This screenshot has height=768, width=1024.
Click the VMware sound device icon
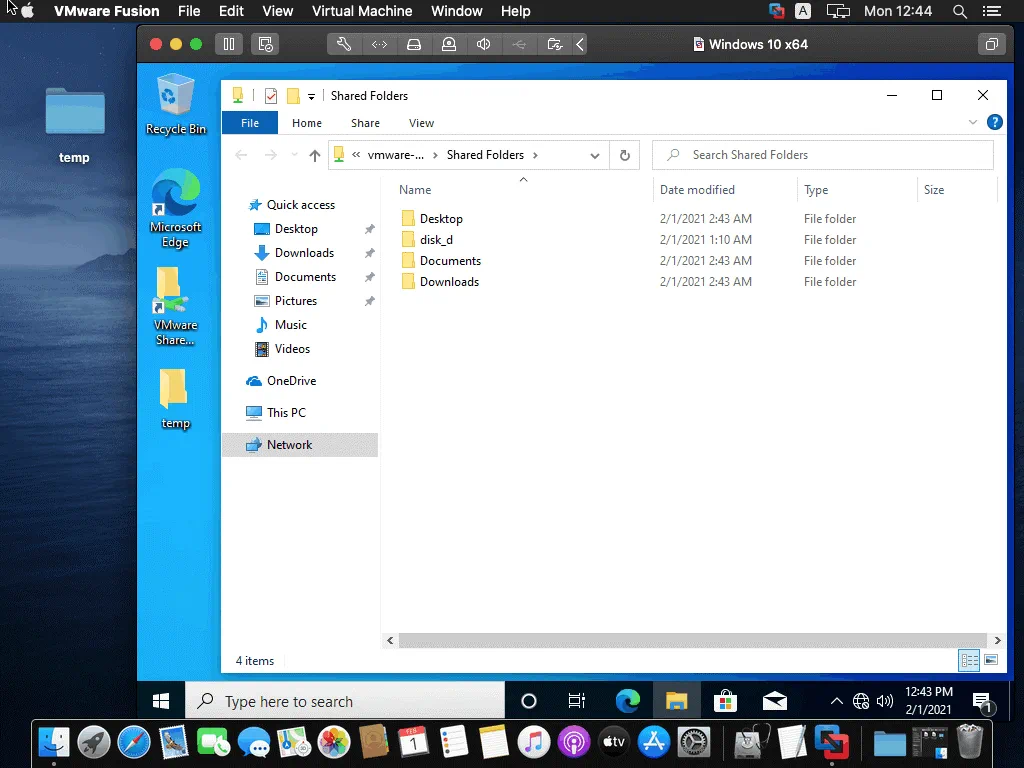[x=484, y=44]
